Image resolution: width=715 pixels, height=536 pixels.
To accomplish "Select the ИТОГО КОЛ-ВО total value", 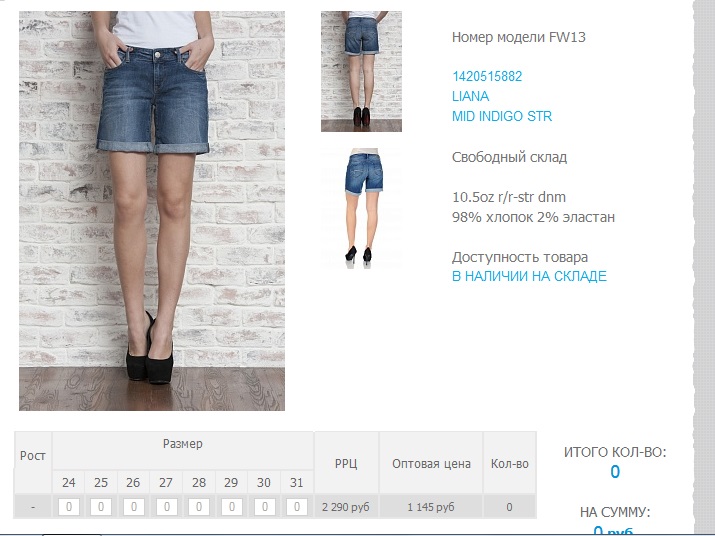I will (615, 471).
